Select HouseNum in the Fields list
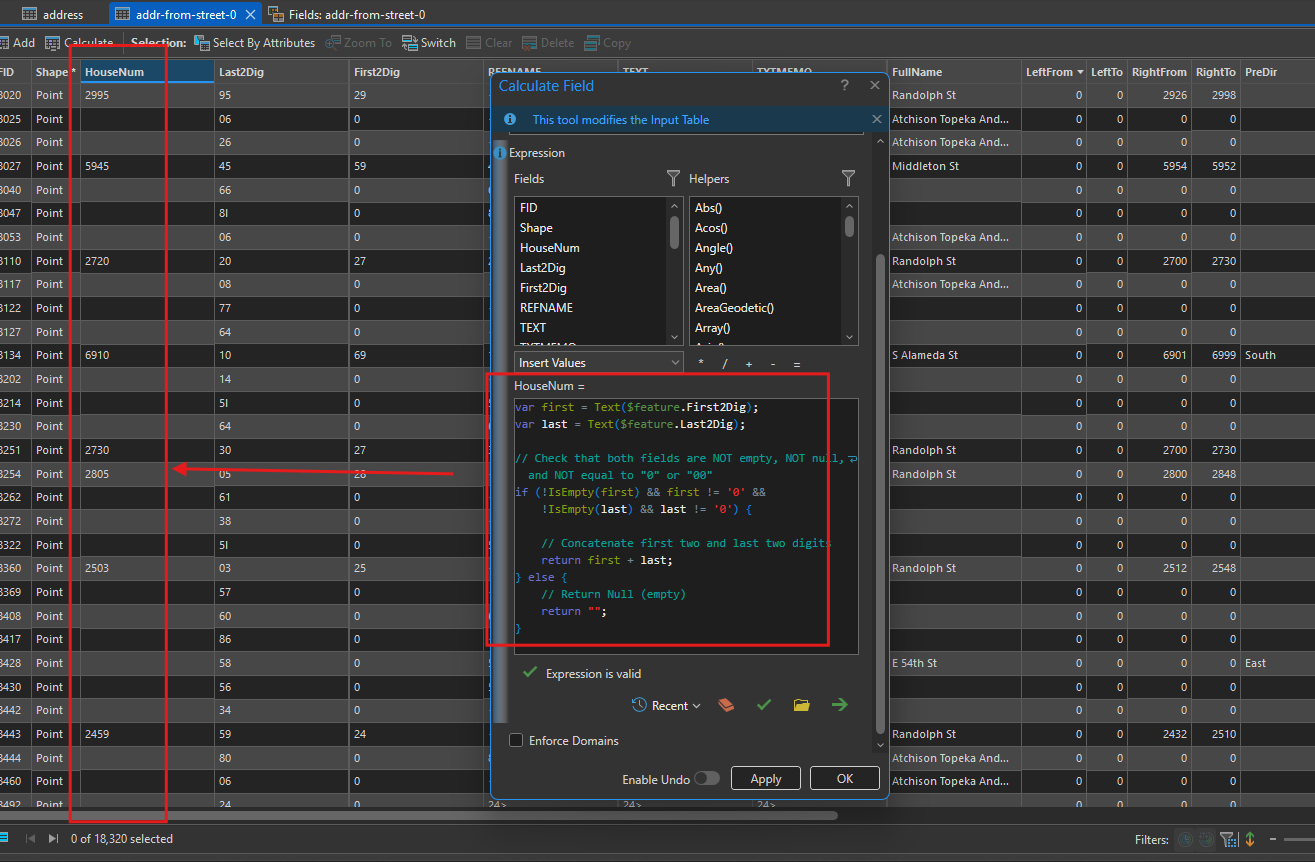The width and height of the screenshot is (1315, 862). coord(550,248)
